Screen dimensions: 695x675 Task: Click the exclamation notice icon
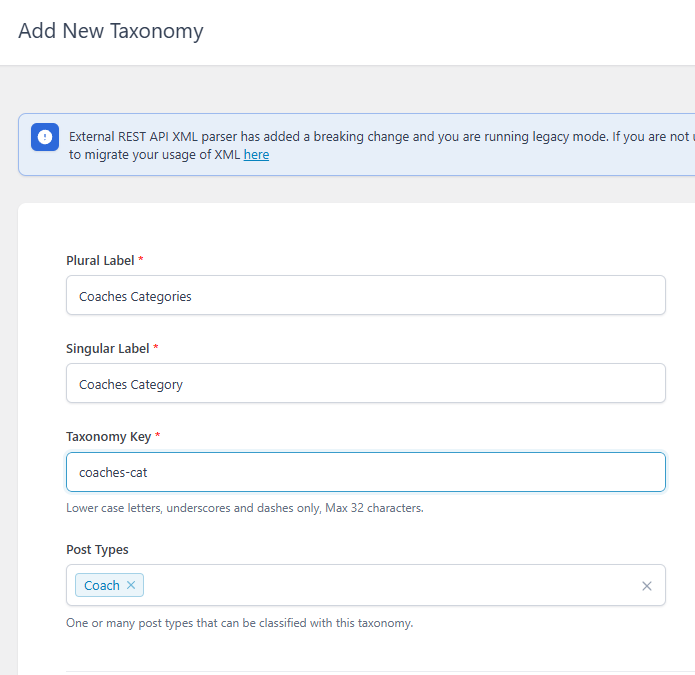pyautogui.click(x=45, y=137)
